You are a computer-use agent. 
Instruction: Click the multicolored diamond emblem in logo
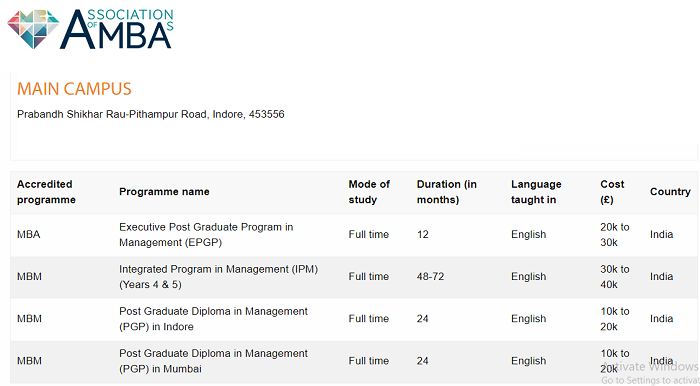click(33, 29)
